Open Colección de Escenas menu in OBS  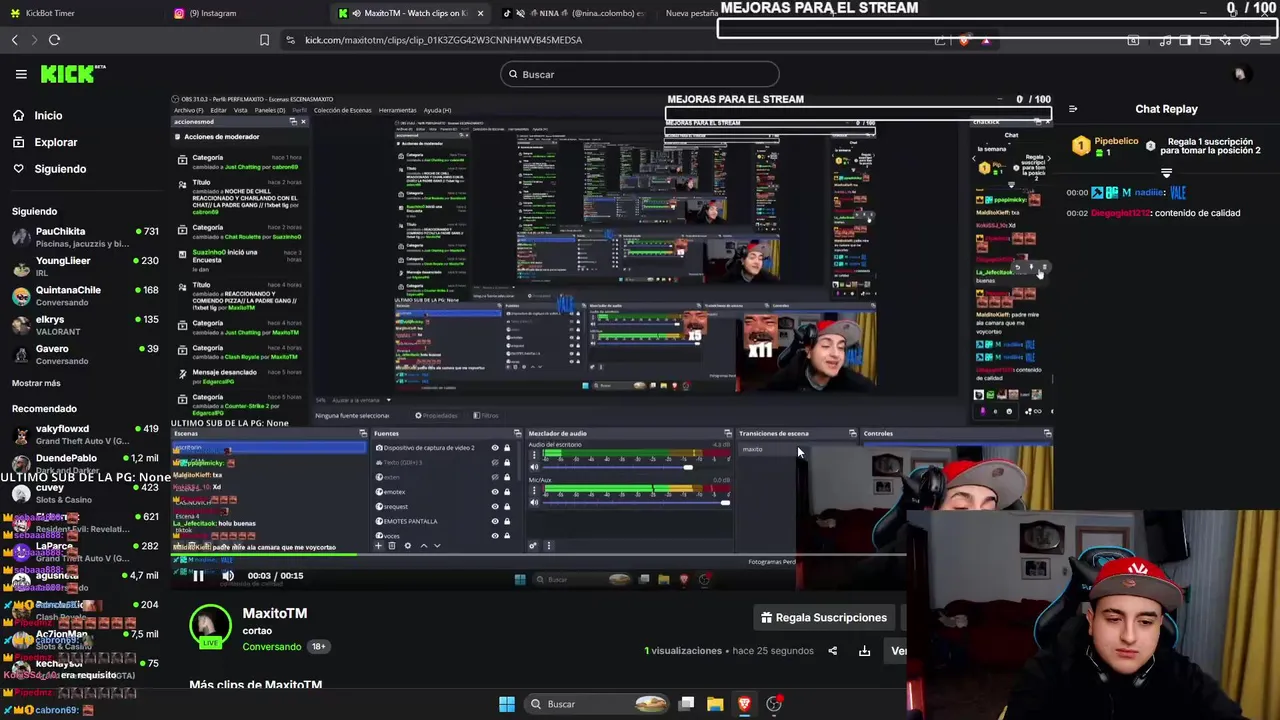click(342, 110)
